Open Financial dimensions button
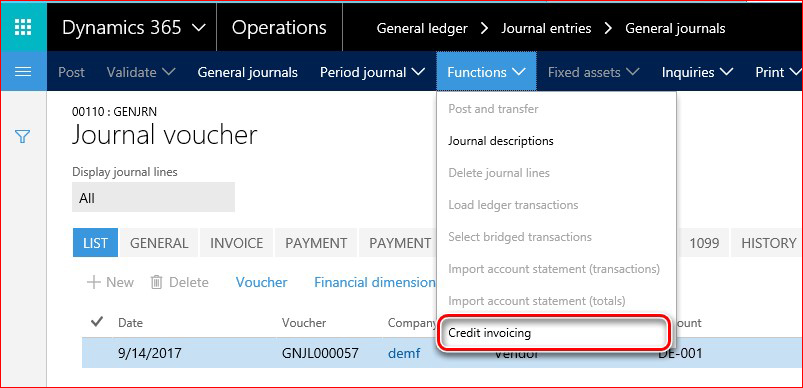Image resolution: width=803 pixels, height=388 pixels. coord(375,282)
